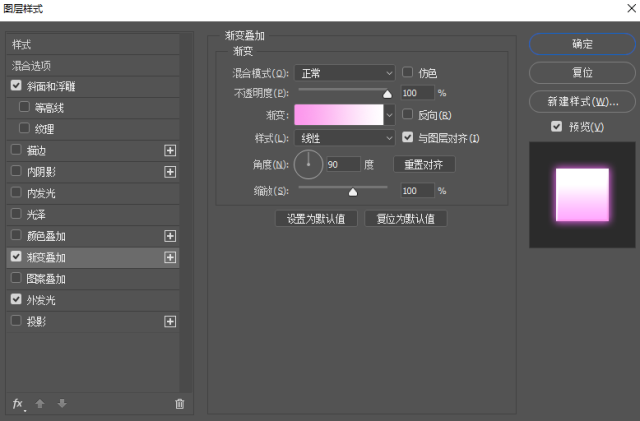This screenshot has height=421, width=640.
Task: Enable the 内发光 checkbox
Action: coord(16,192)
